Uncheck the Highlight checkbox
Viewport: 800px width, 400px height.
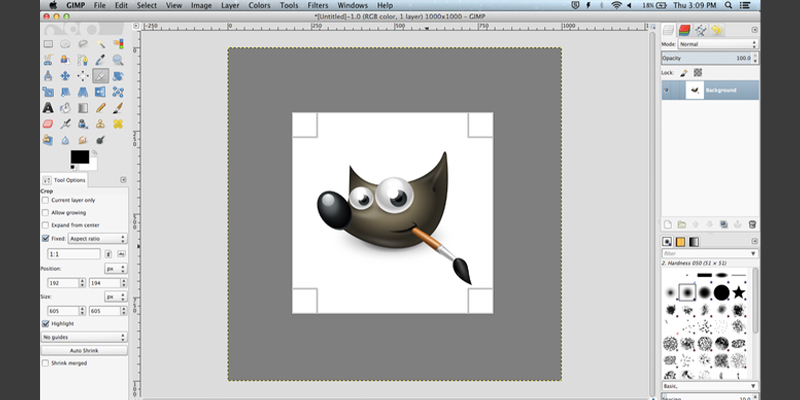coord(45,323)
